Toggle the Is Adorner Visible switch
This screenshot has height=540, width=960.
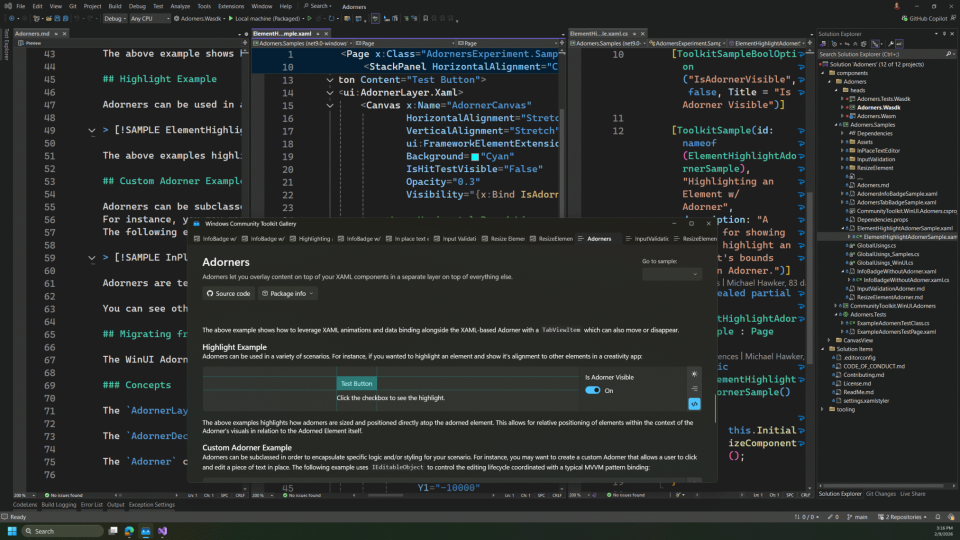593,390
